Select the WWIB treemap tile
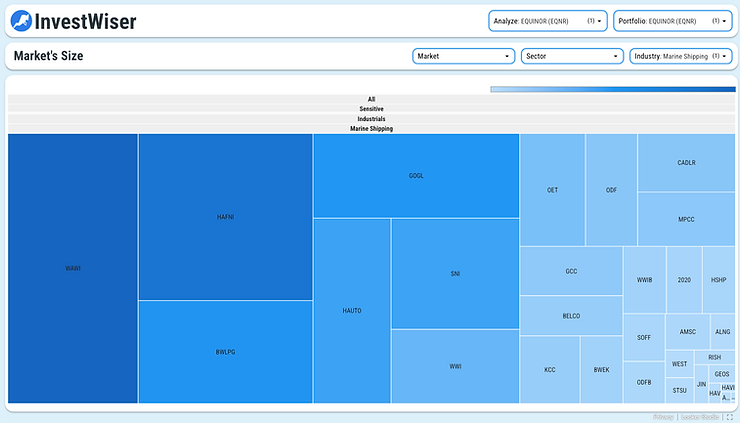 pyautogui.click(x=645, y=280)
